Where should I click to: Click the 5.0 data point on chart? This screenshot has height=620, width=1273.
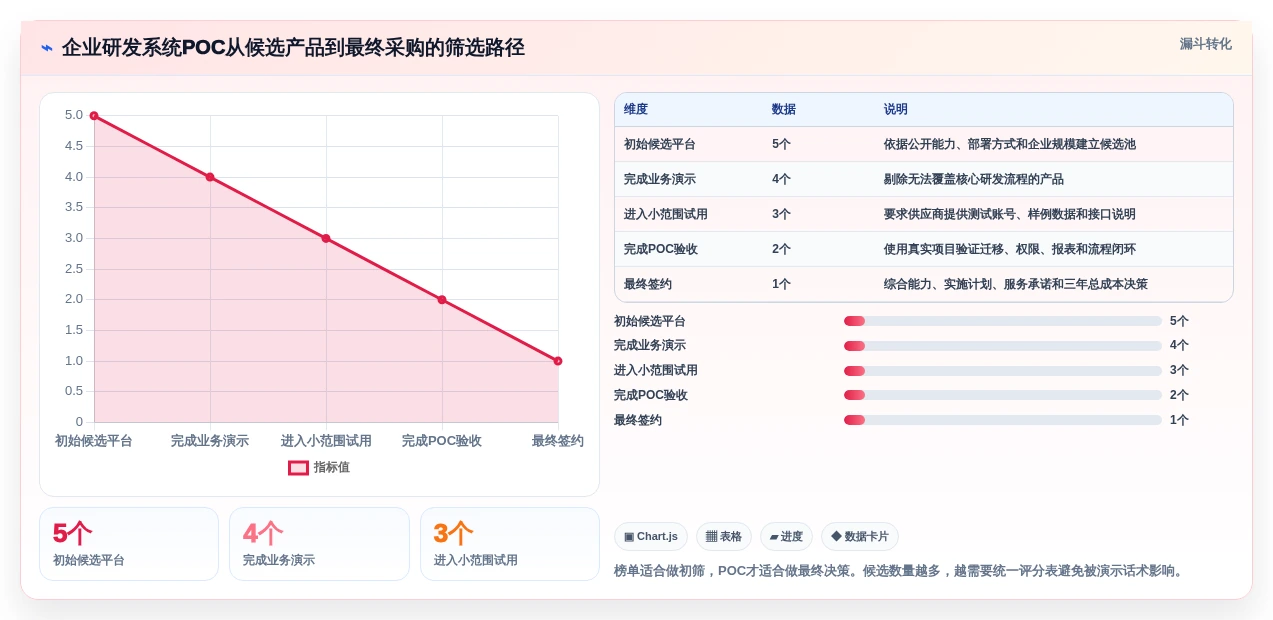(94, 116)
